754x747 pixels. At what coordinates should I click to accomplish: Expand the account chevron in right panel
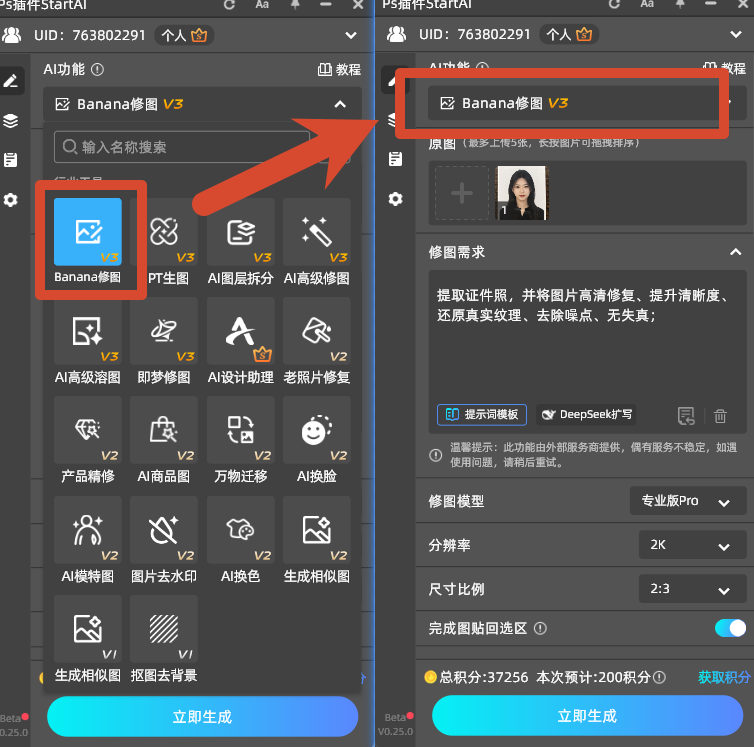[x=736, y=34]
